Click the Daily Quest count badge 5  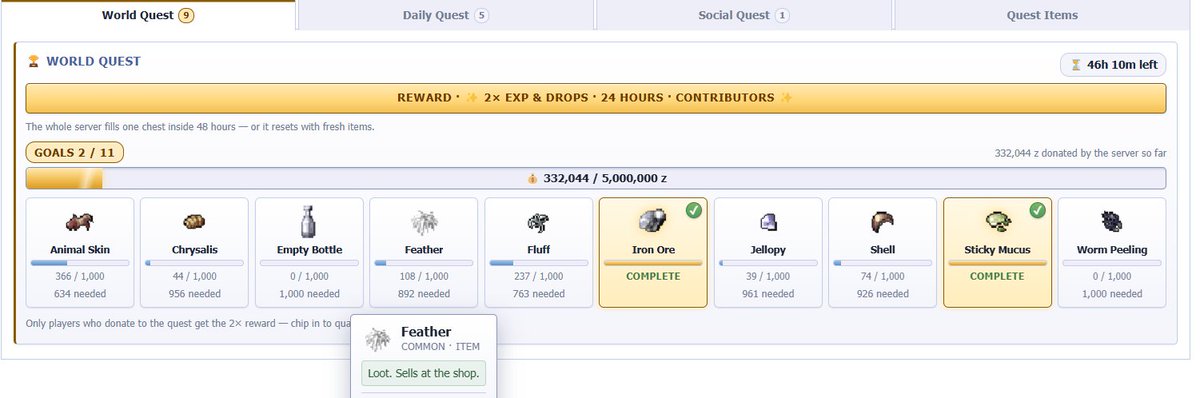click(x=481, y=15)
